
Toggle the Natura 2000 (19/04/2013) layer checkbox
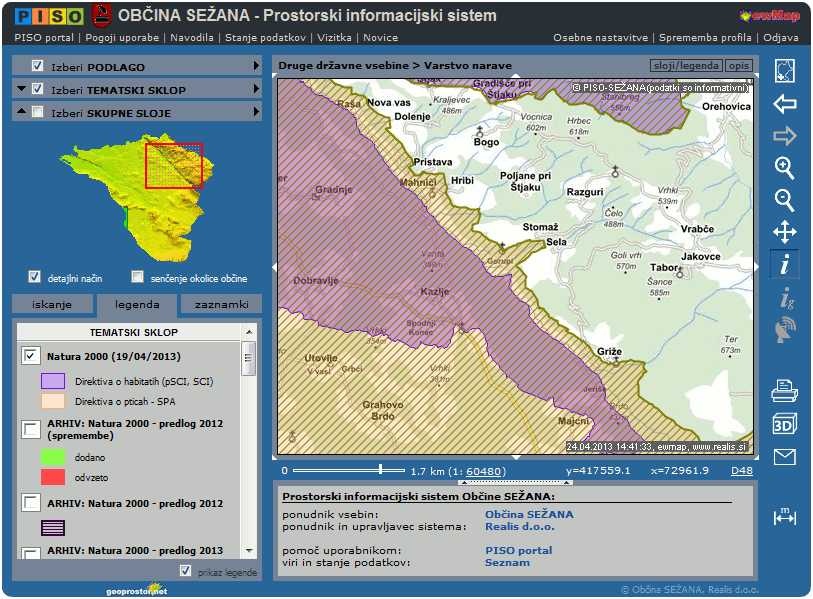pos(30,355)
